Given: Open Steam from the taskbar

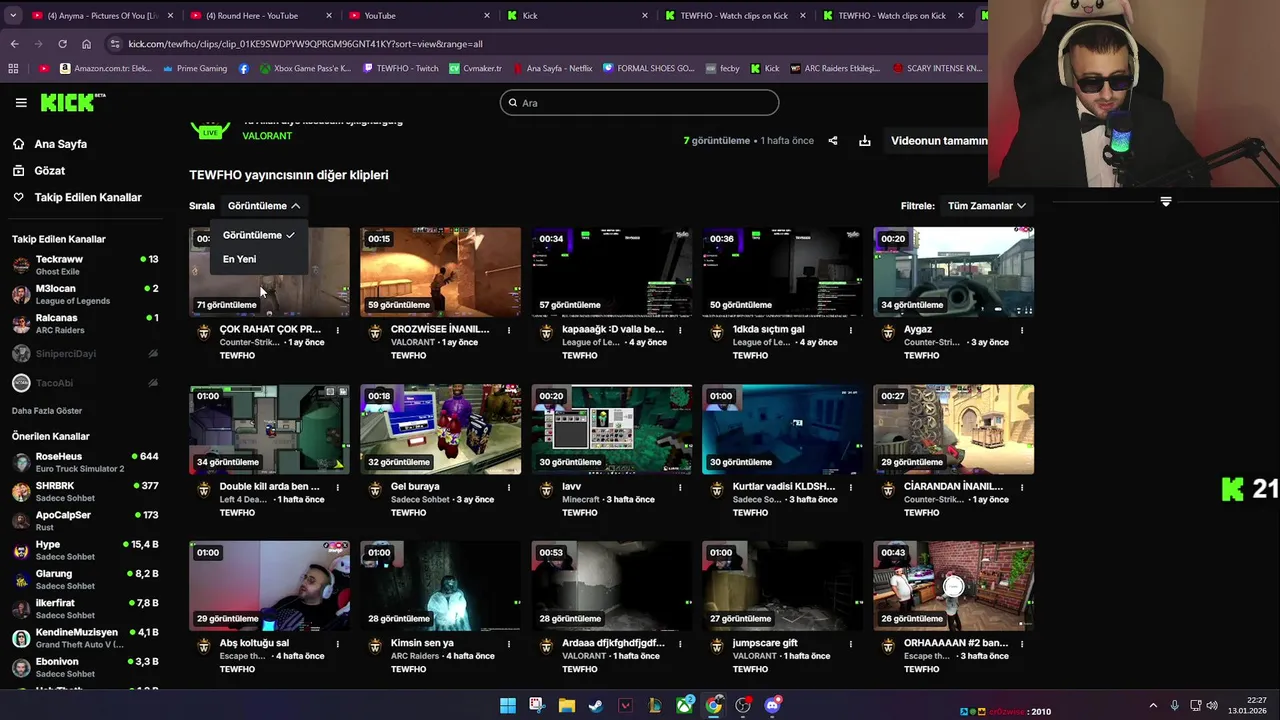Looking at the screenshot, I should click(596, 706).
